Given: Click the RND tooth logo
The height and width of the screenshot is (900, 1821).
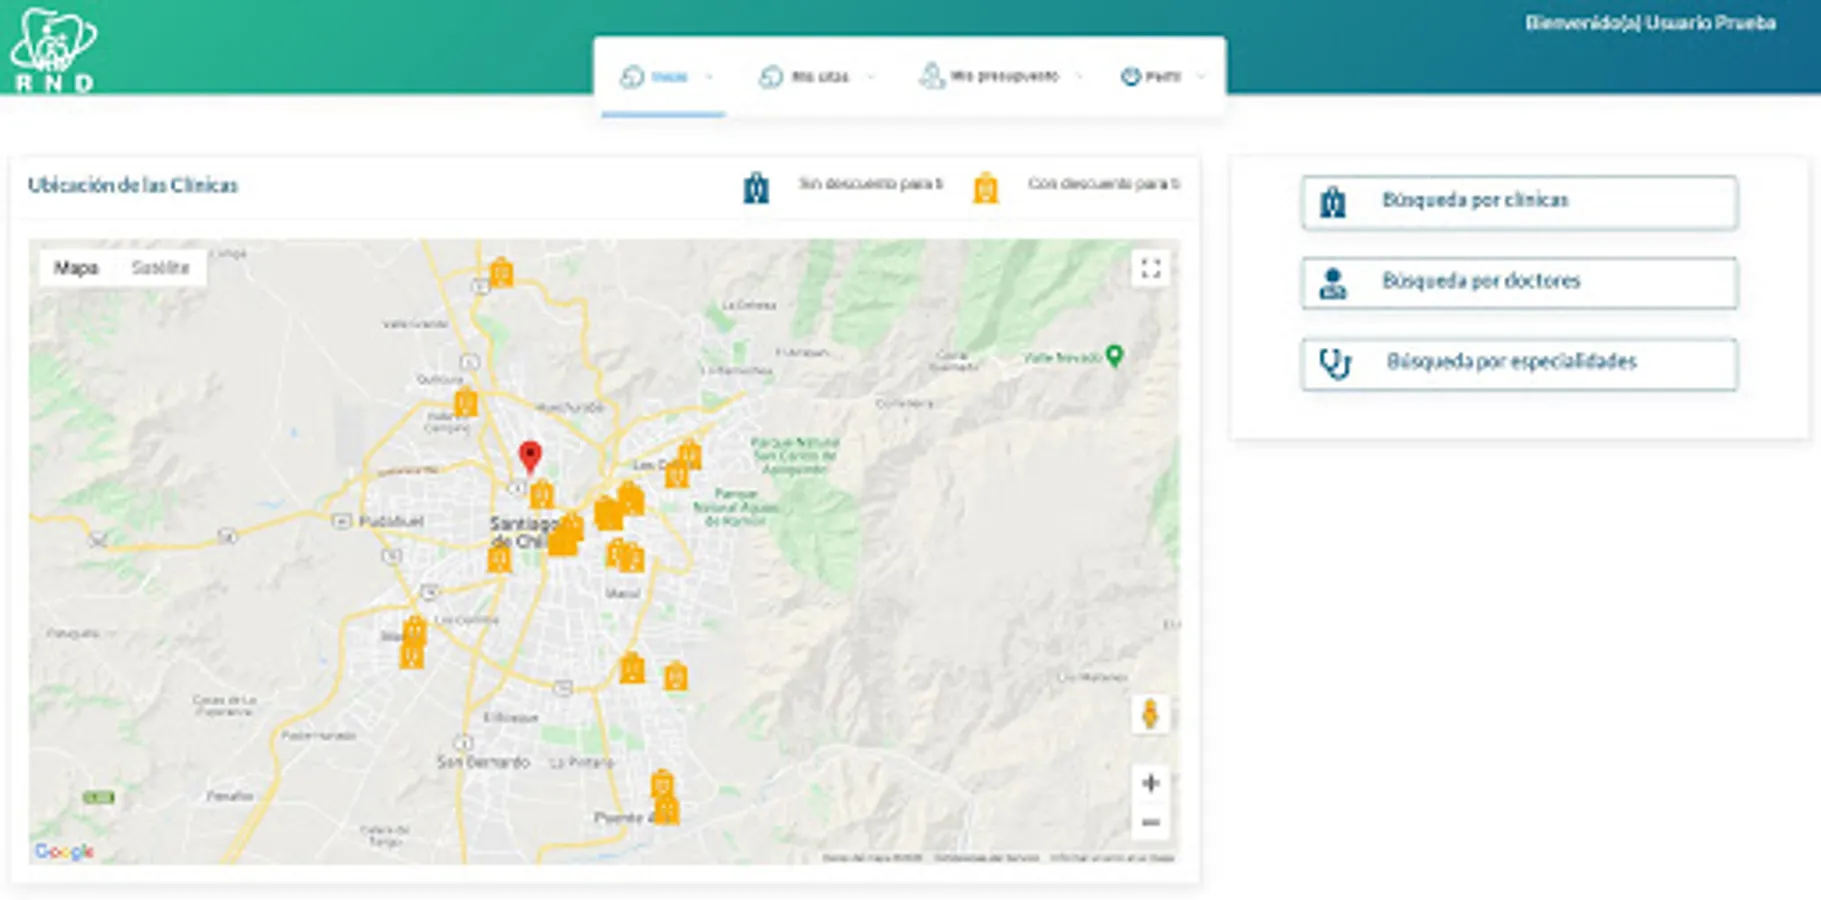Looking at the screenshot, I should [x=53, y=50].
